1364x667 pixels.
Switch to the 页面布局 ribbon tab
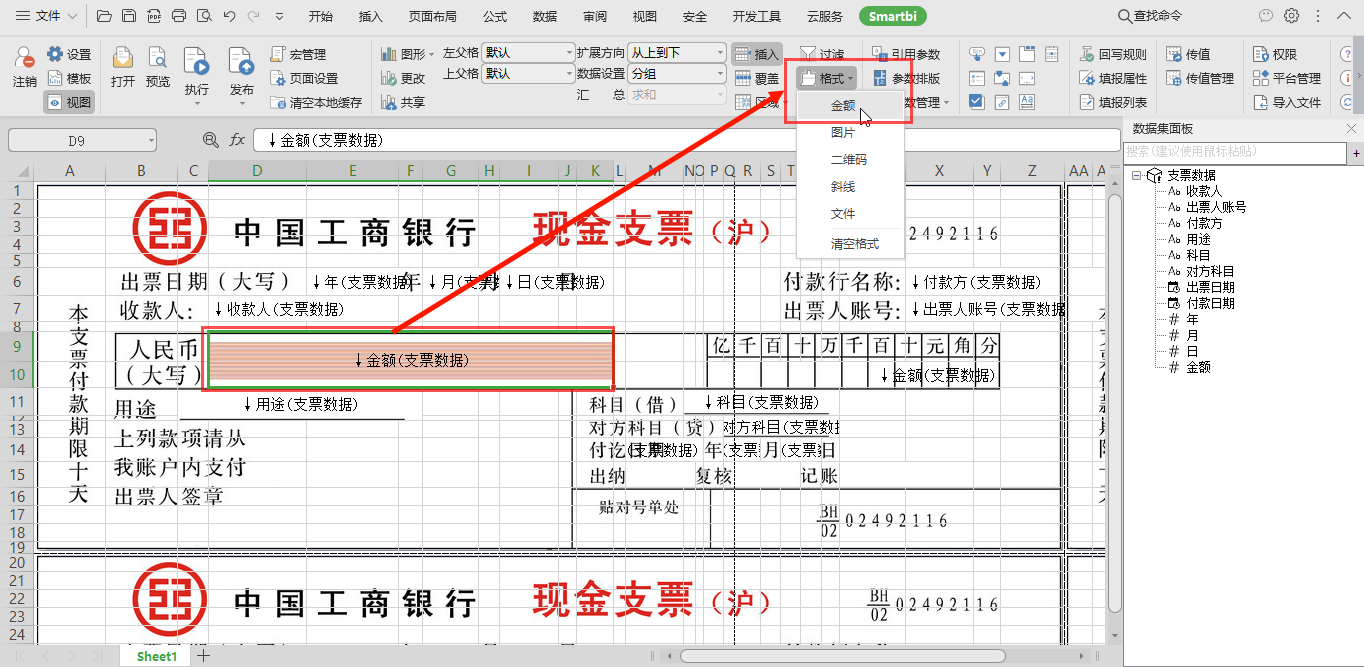[x=433, y=16]
